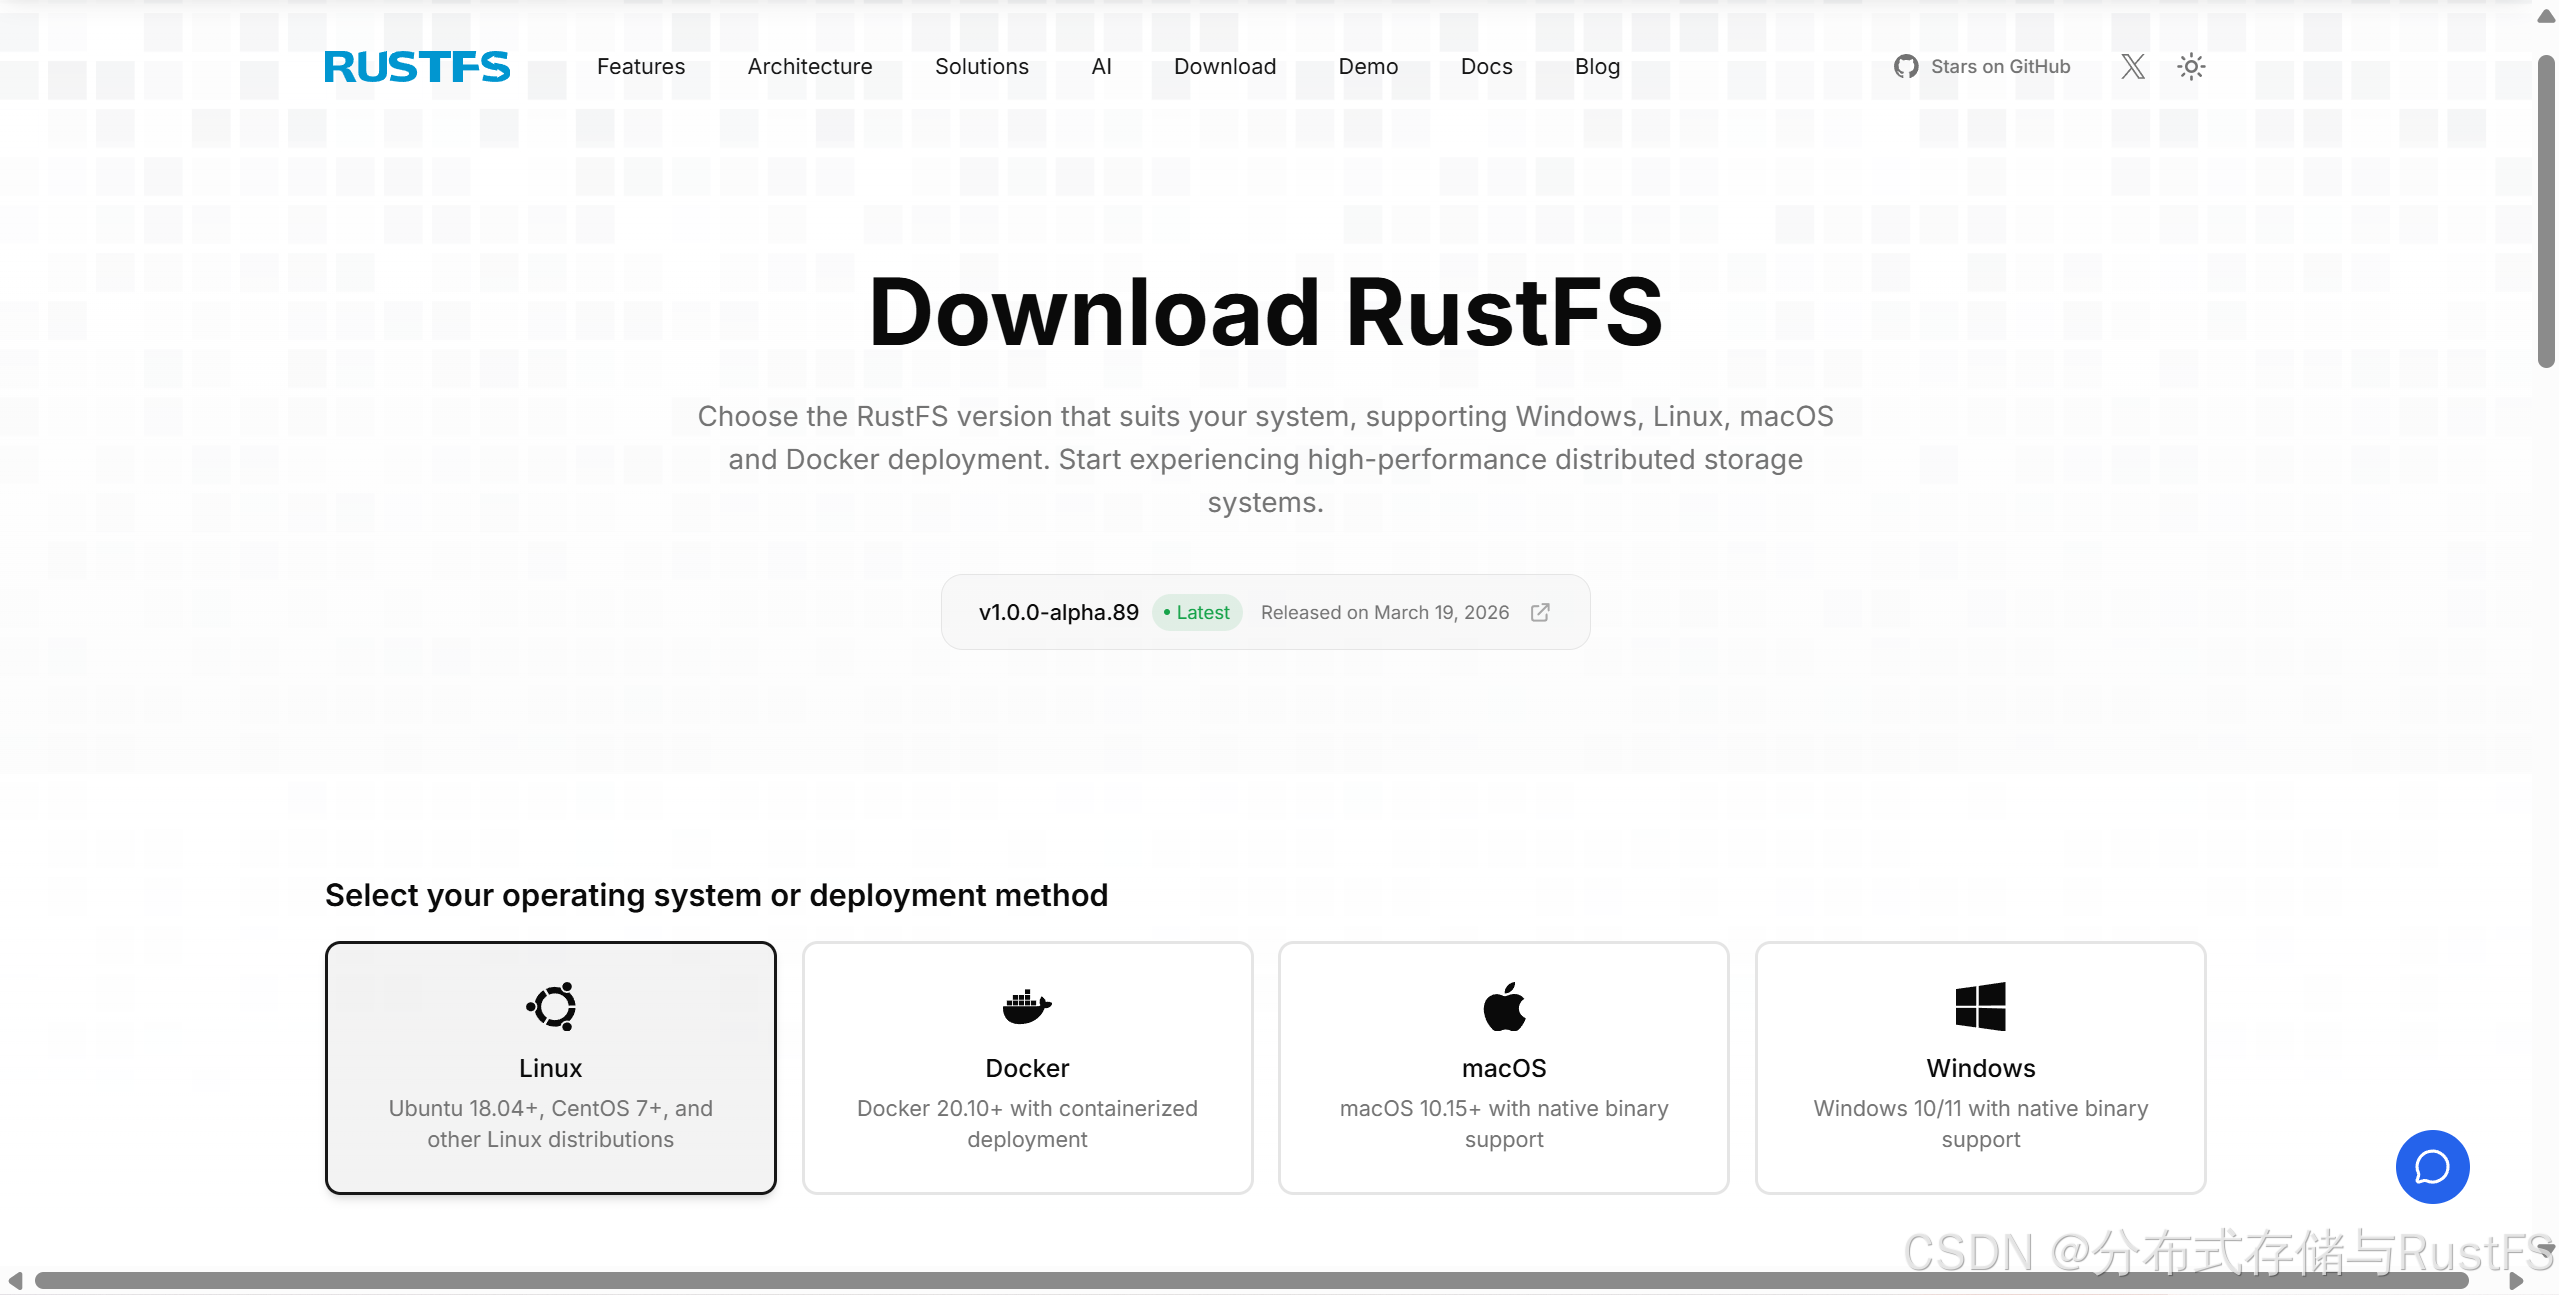Open the blue chat support bubble
This screenshot has width=2559, height=1295.
[x=2432, y=1167]
